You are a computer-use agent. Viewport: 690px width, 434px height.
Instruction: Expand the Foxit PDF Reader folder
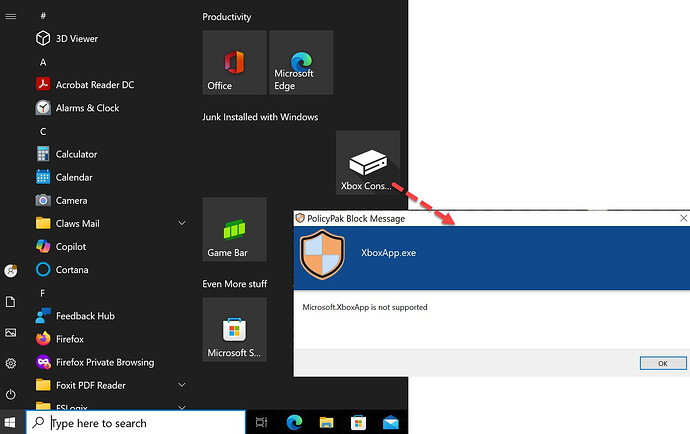[x=182, y=385]
